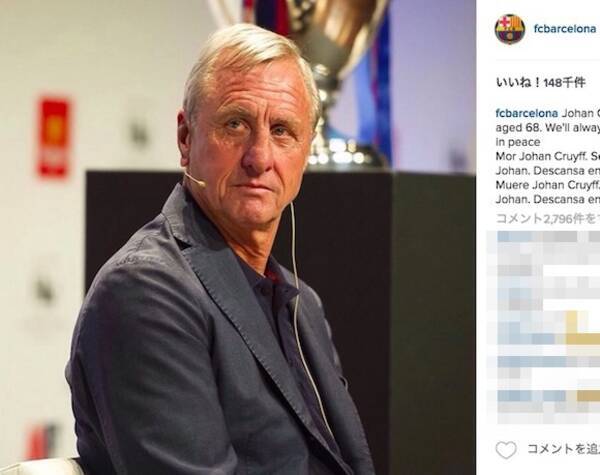Click the heart like icon
The width and height of the screenshot is (600, 475).
506,450
